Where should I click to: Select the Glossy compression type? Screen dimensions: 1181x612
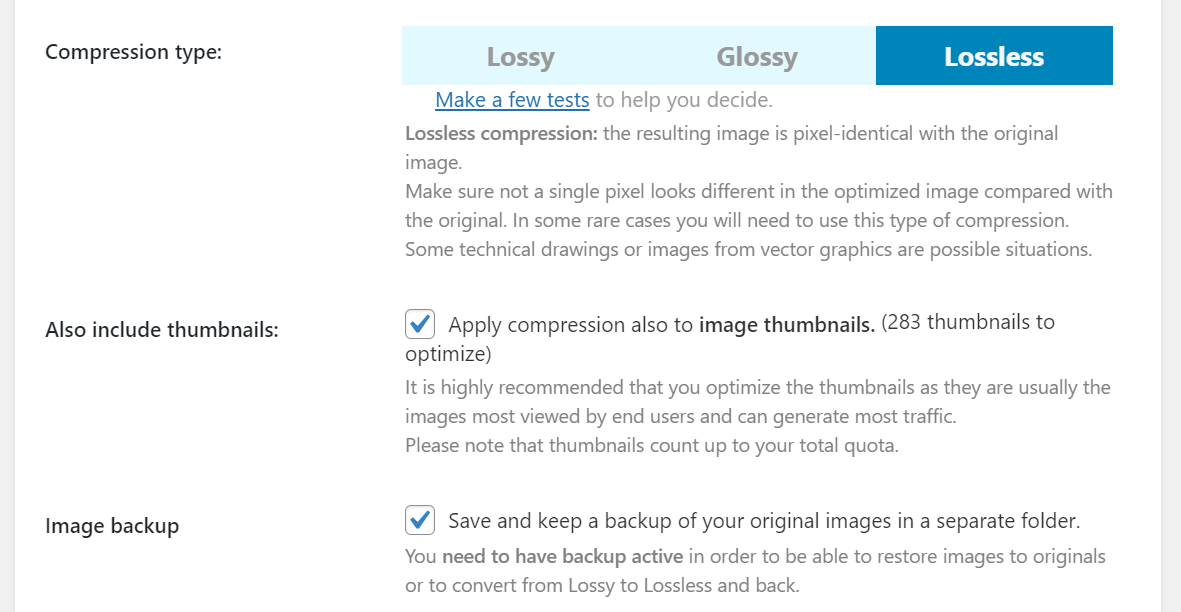(757, 56)
